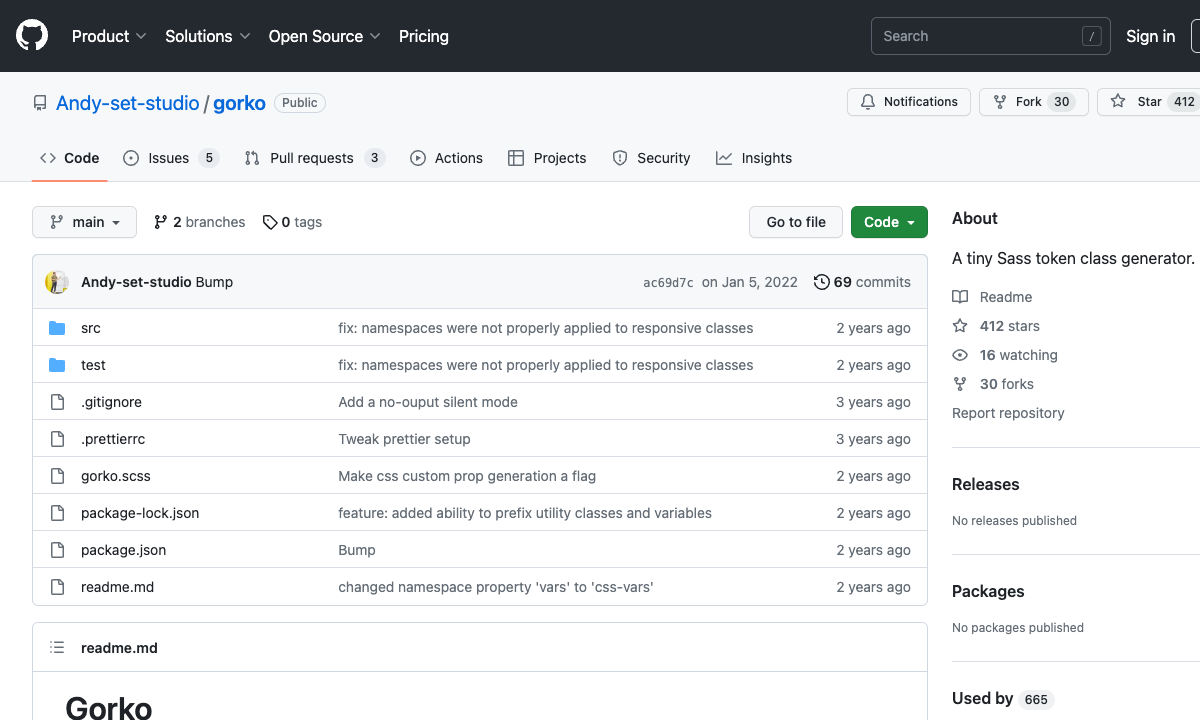Click the package.json file icon

(x=57, y=550)
